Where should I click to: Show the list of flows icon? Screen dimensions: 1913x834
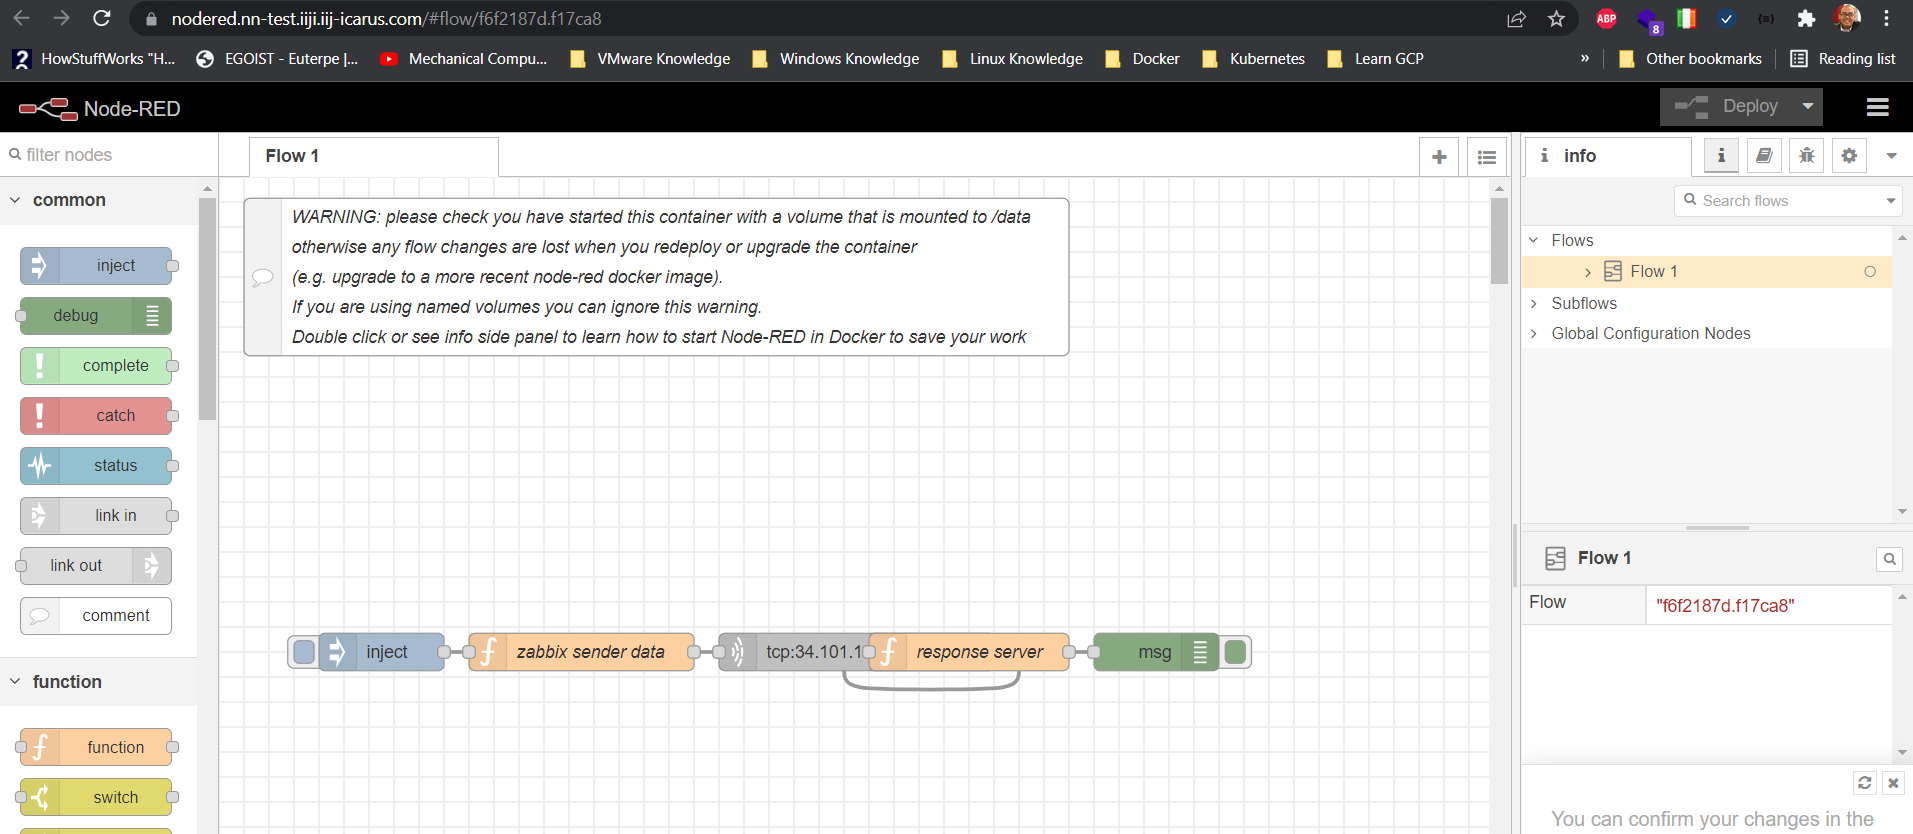[1487, 157]
